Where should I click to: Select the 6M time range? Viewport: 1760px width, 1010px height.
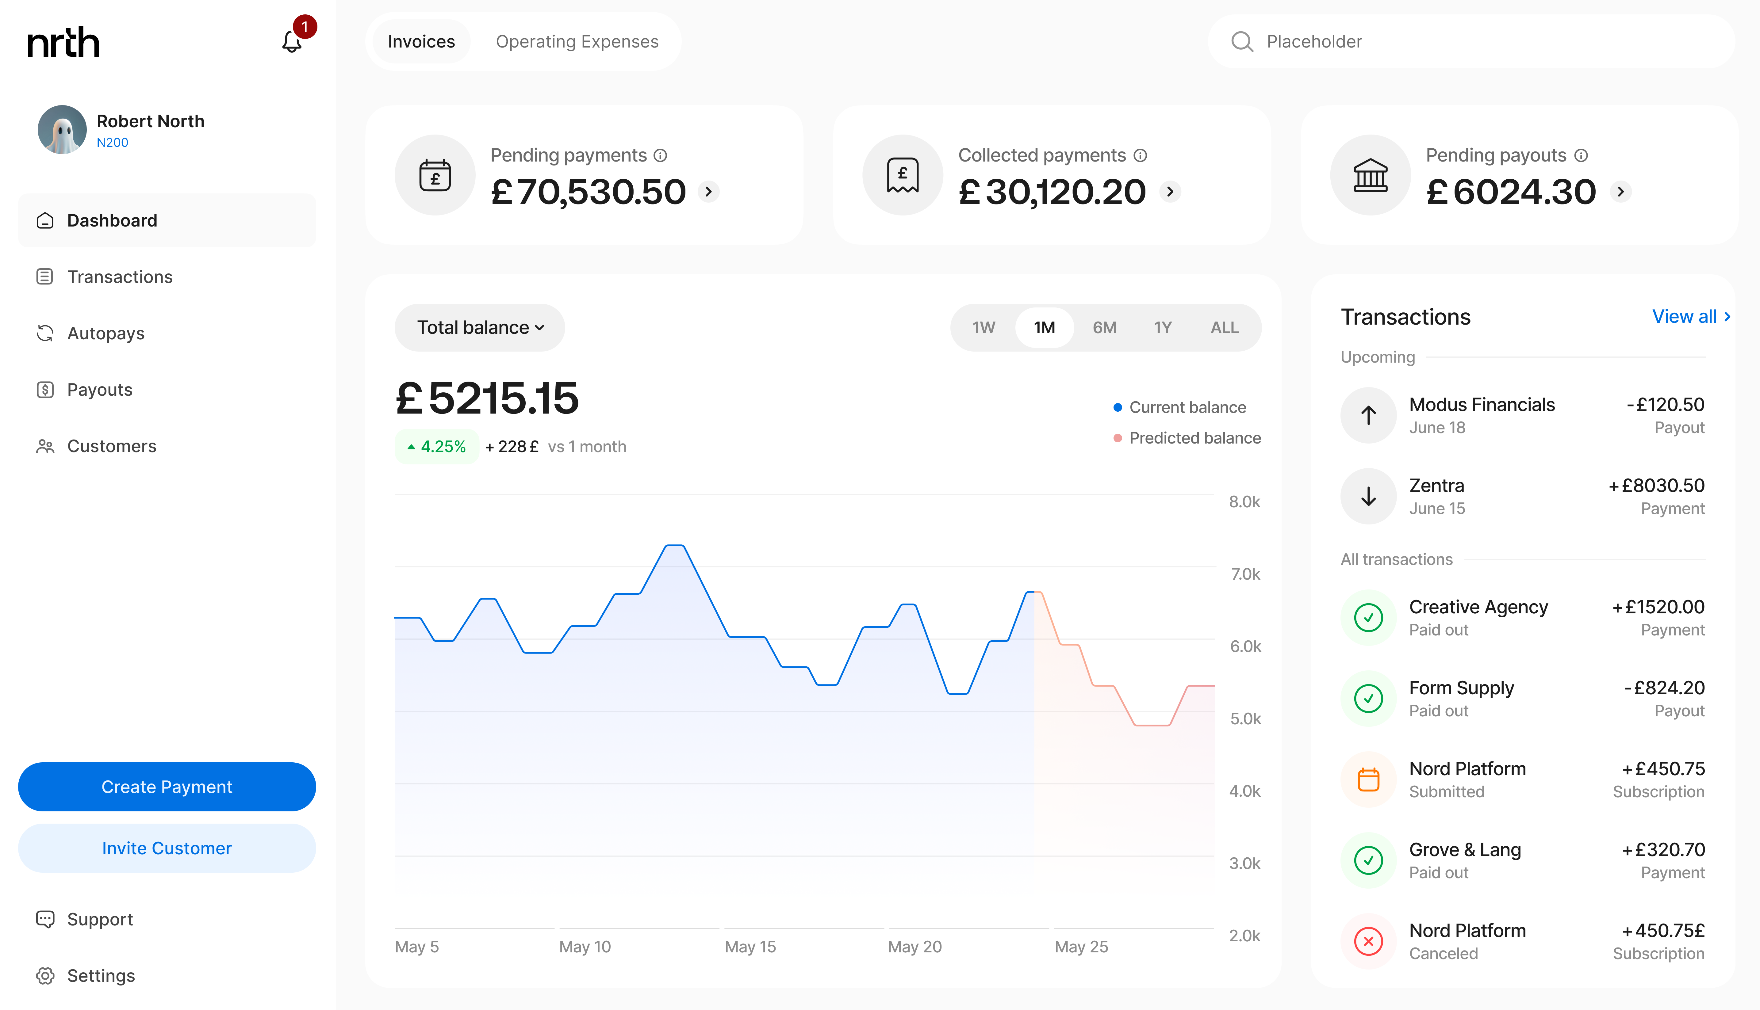coord(1104,328)
